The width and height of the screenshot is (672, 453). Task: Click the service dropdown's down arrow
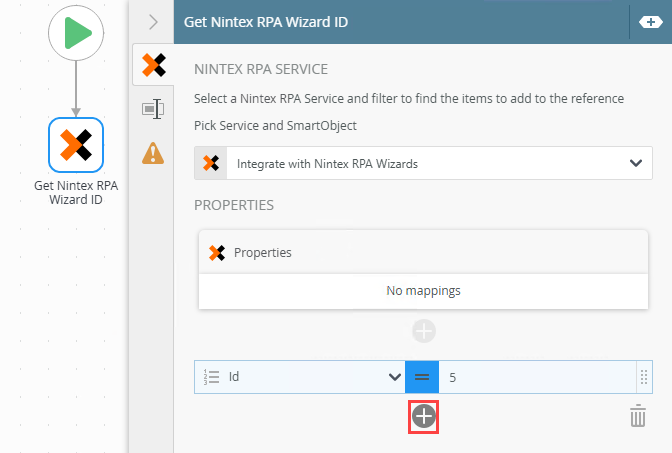click(634, 163)
